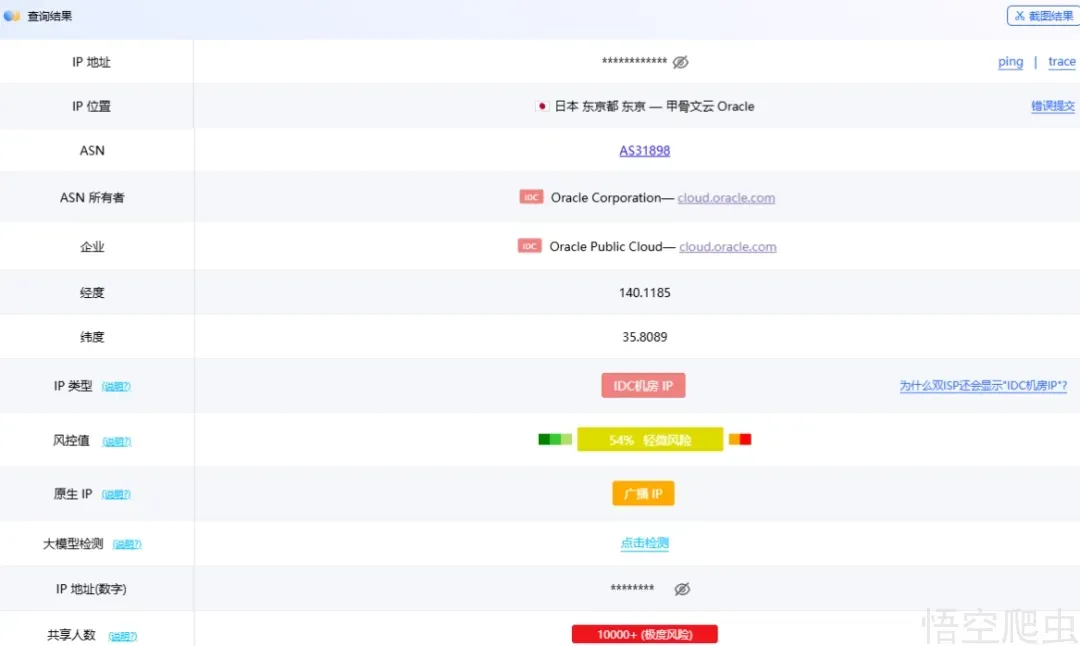Open the 说明 help next to IP 类型
The height and width of the screenshot is (646, 1080).
pyautogui.click(x=116, y=387)
